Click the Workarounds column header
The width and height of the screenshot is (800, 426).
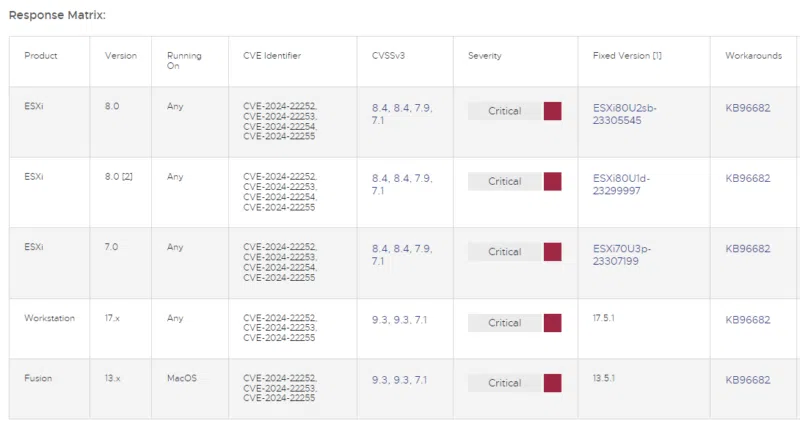(754, 56)
